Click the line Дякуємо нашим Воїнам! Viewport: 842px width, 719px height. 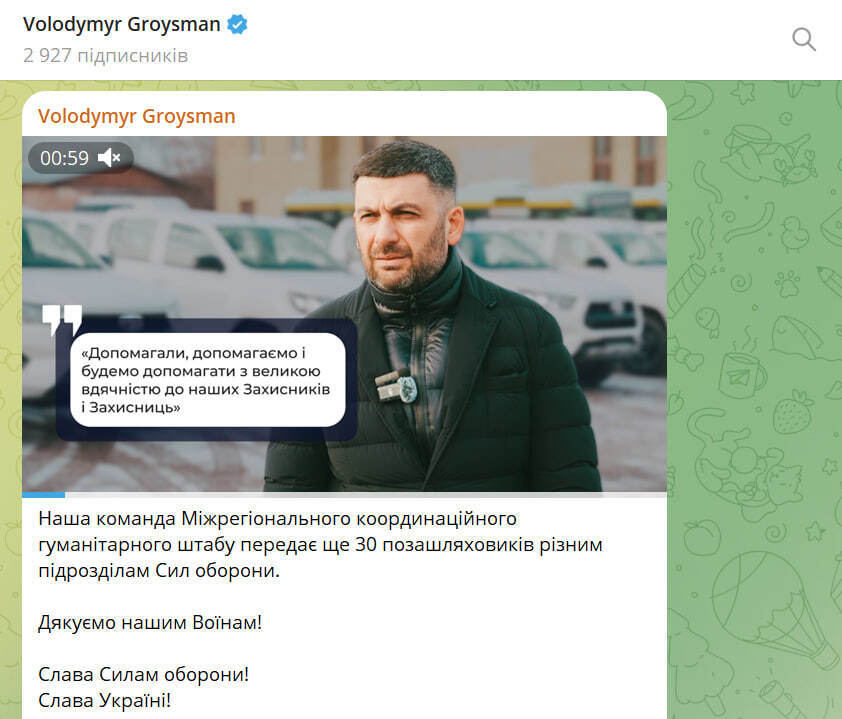(150, 622)
